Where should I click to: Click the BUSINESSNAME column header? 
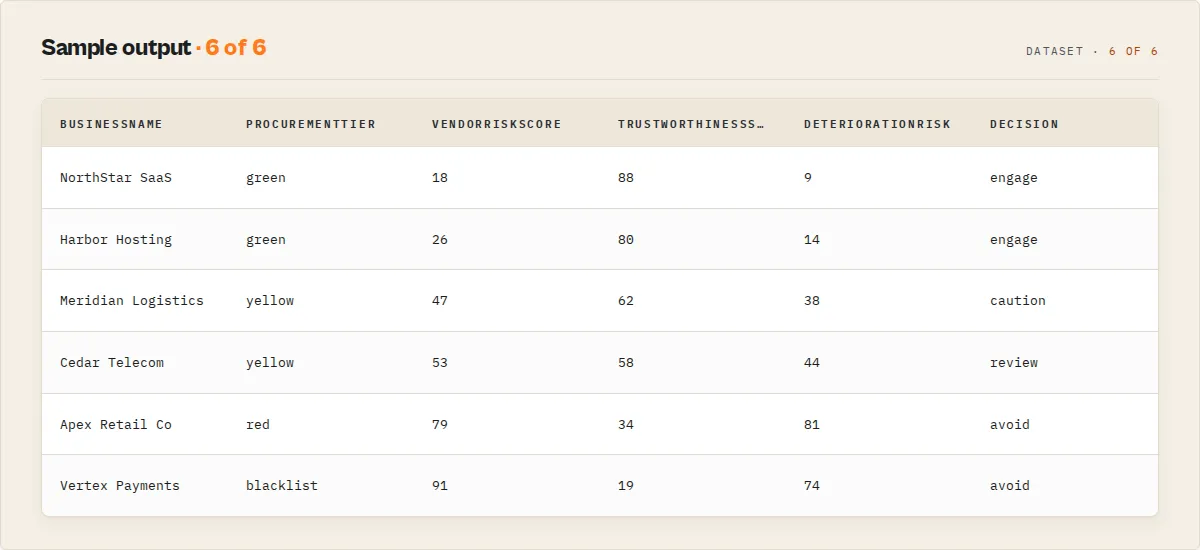111,124
